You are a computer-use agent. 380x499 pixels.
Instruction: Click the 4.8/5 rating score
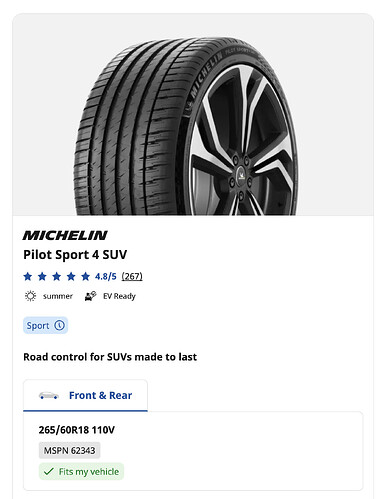tap(106, 276)
